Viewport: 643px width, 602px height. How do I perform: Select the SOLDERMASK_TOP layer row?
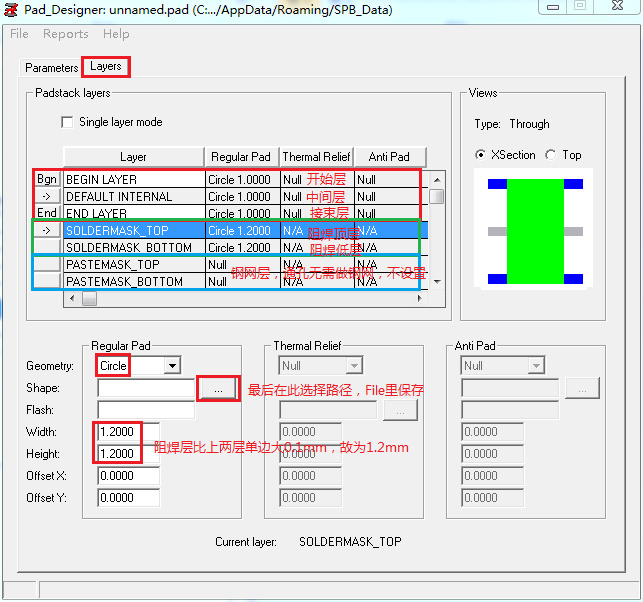(246, 230)
